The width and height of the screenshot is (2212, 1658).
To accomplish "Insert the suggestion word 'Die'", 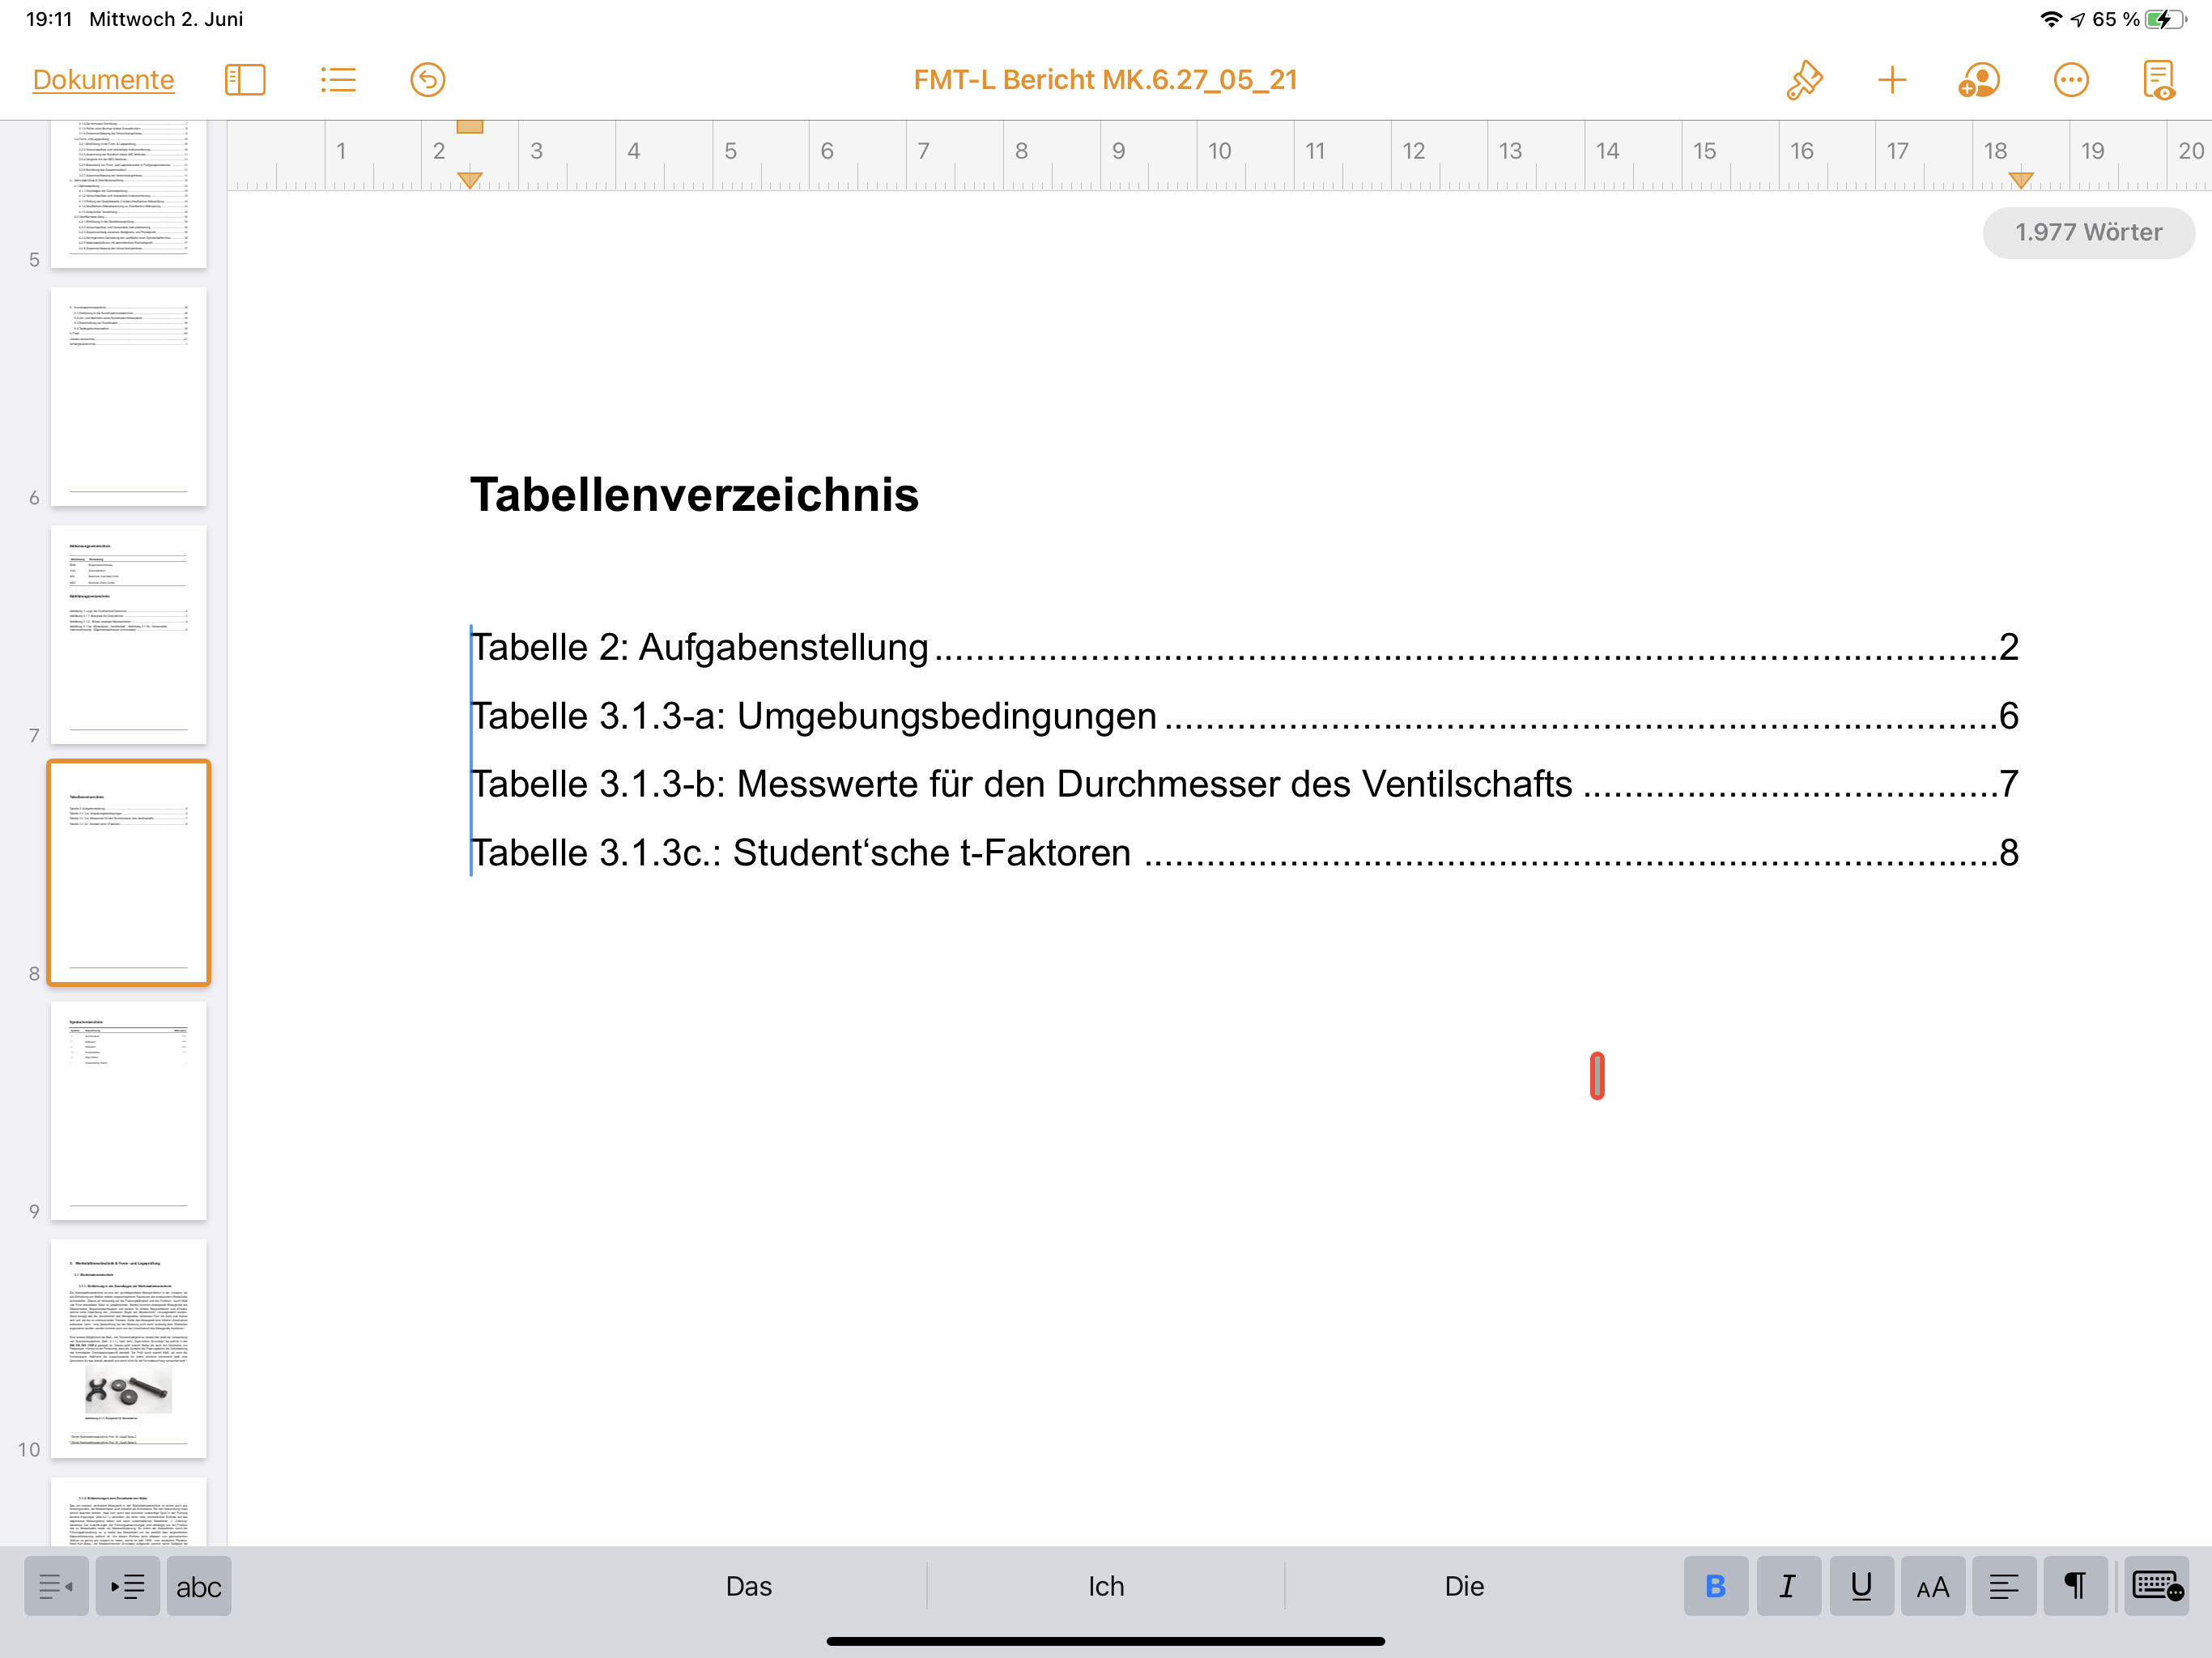I will click(1463, 1586).
